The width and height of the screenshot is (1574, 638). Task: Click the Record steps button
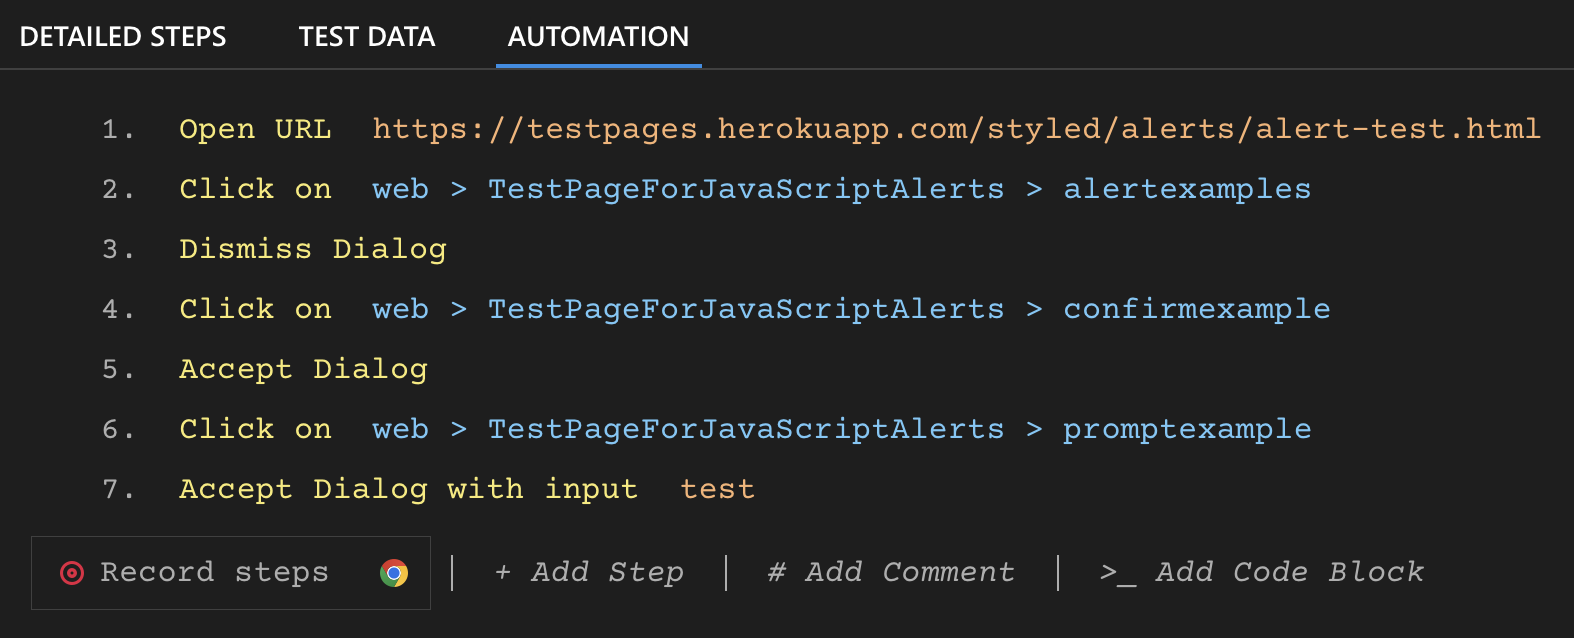coord(213,572)
